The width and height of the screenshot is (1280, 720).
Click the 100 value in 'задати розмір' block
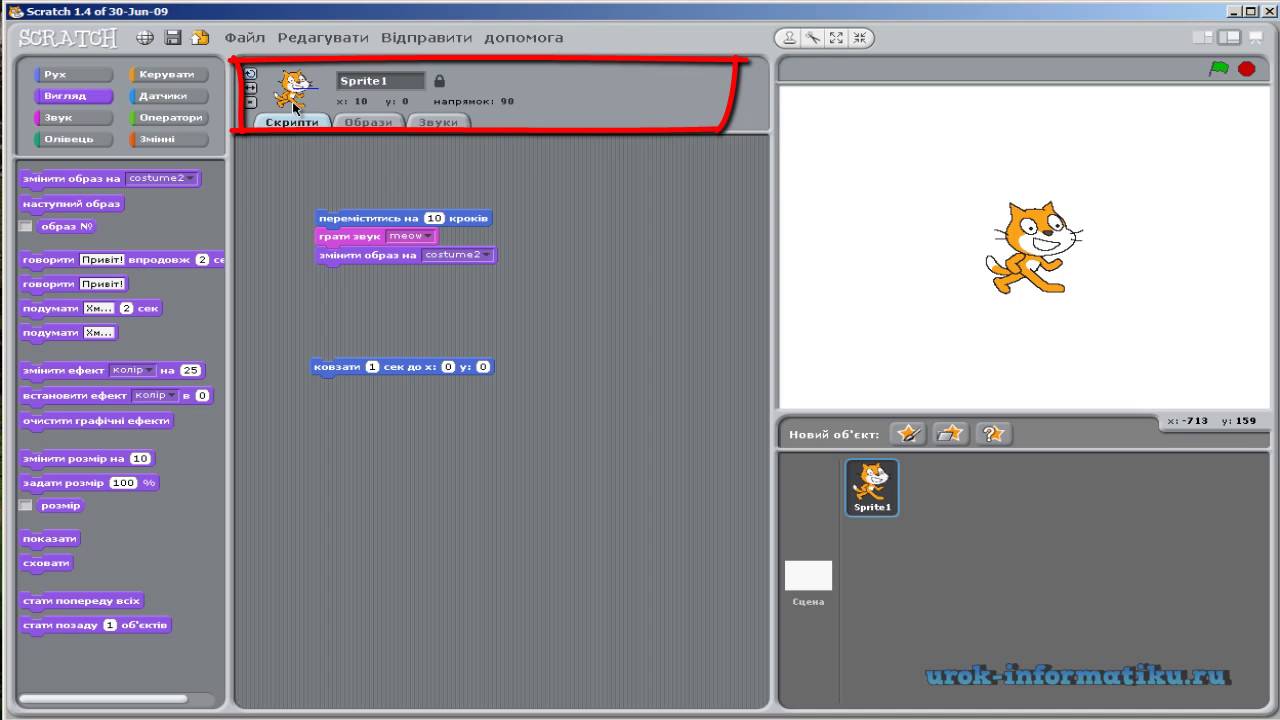(x=123, y=483)
